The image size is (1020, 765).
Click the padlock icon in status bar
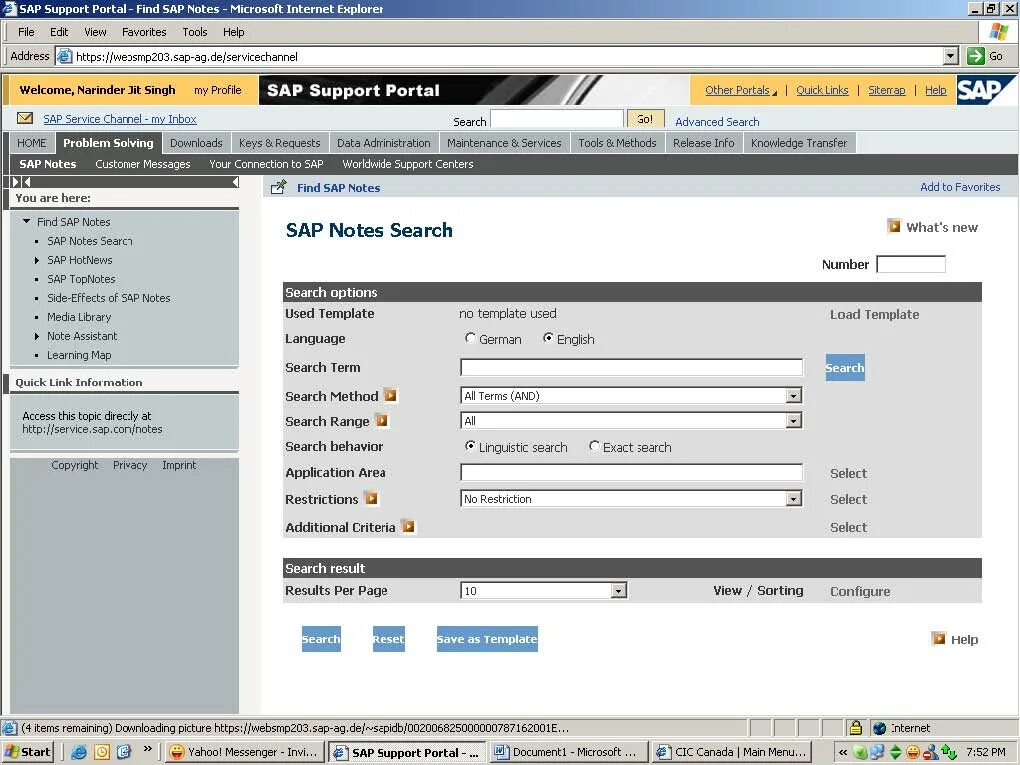pyautogui.click(x=856, y=727)
